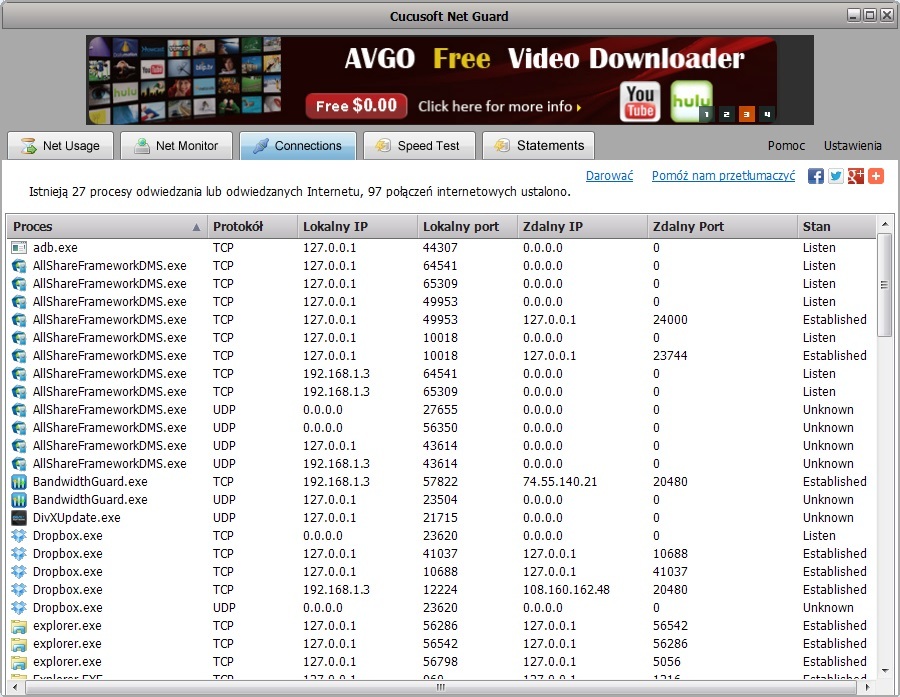Click Dropbox.exe icon on local port 41037 row
Image resolution: width=900 pixels, height=697 pixels.
pos(19,553)
